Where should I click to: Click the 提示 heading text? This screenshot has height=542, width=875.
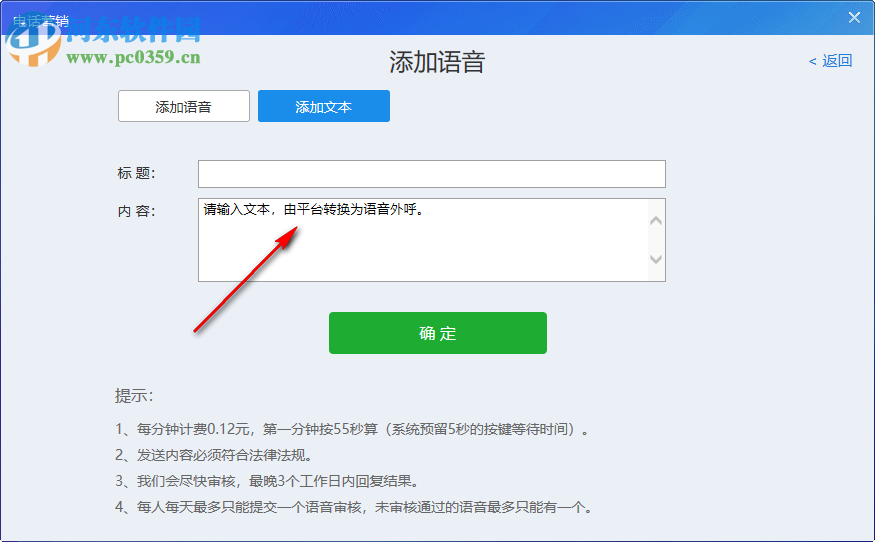pyautogui.click(x=134, y=396)
